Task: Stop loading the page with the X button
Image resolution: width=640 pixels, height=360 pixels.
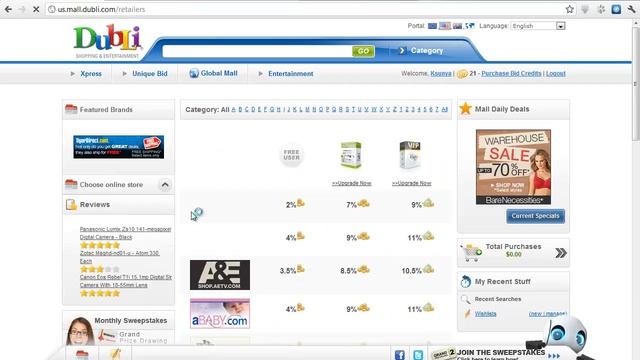Action: [x=36, y=9]
